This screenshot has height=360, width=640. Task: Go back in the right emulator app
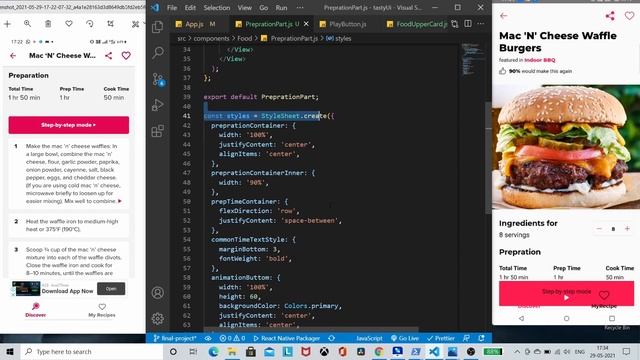pos(503,16)
